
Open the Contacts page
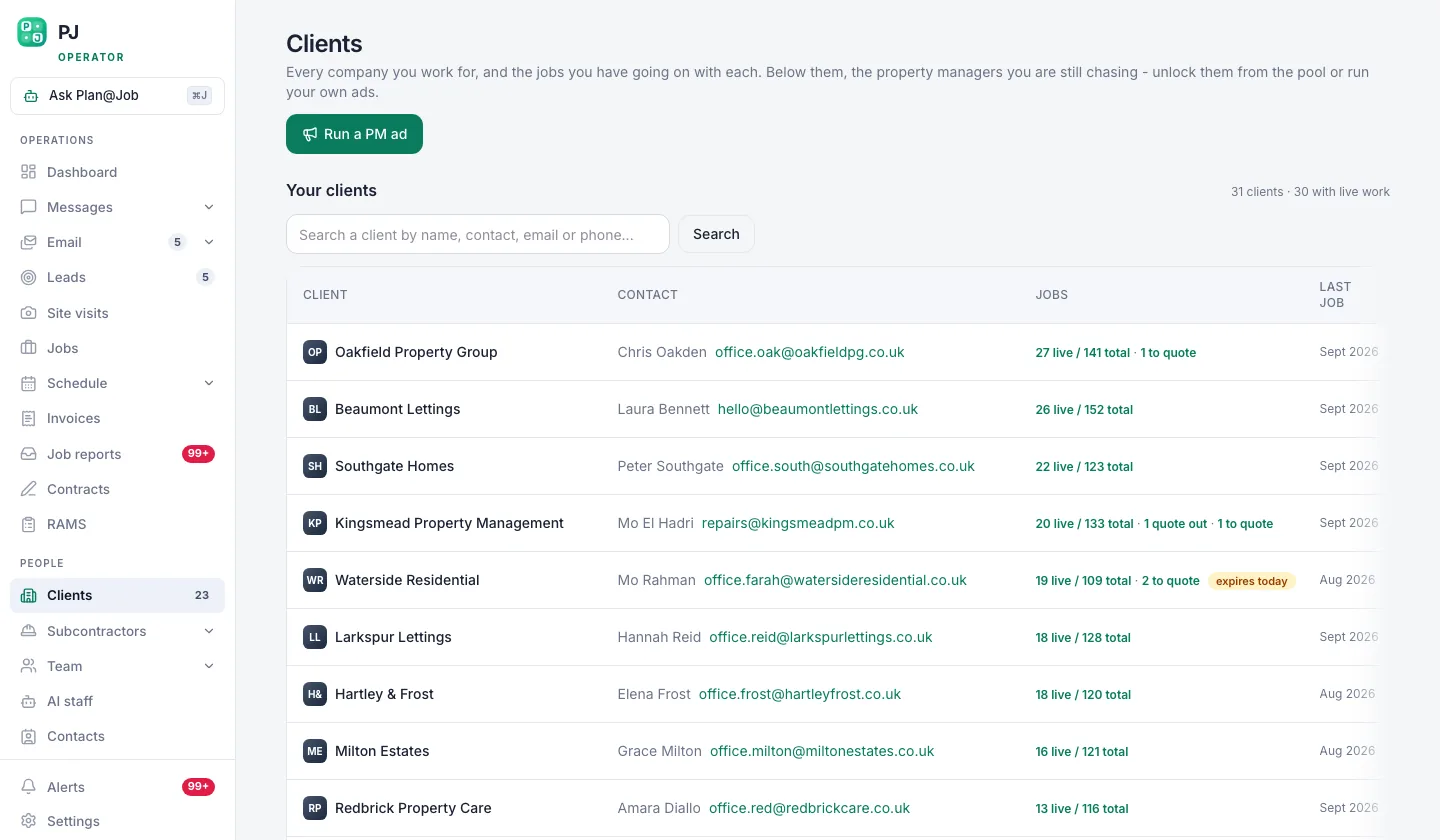117,736
